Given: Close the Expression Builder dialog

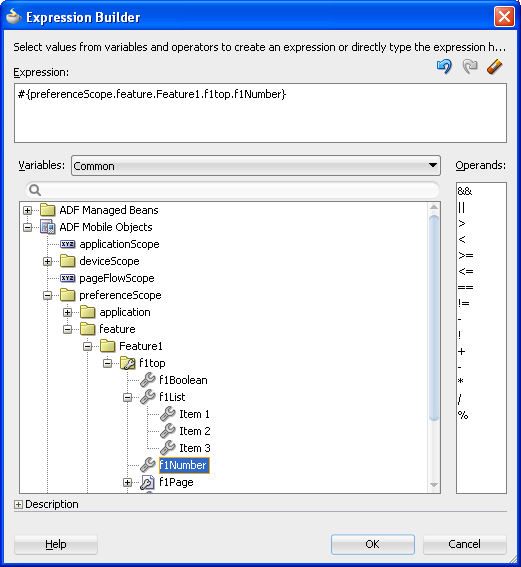Looking at the screenshot, I should tap(504, 16).
